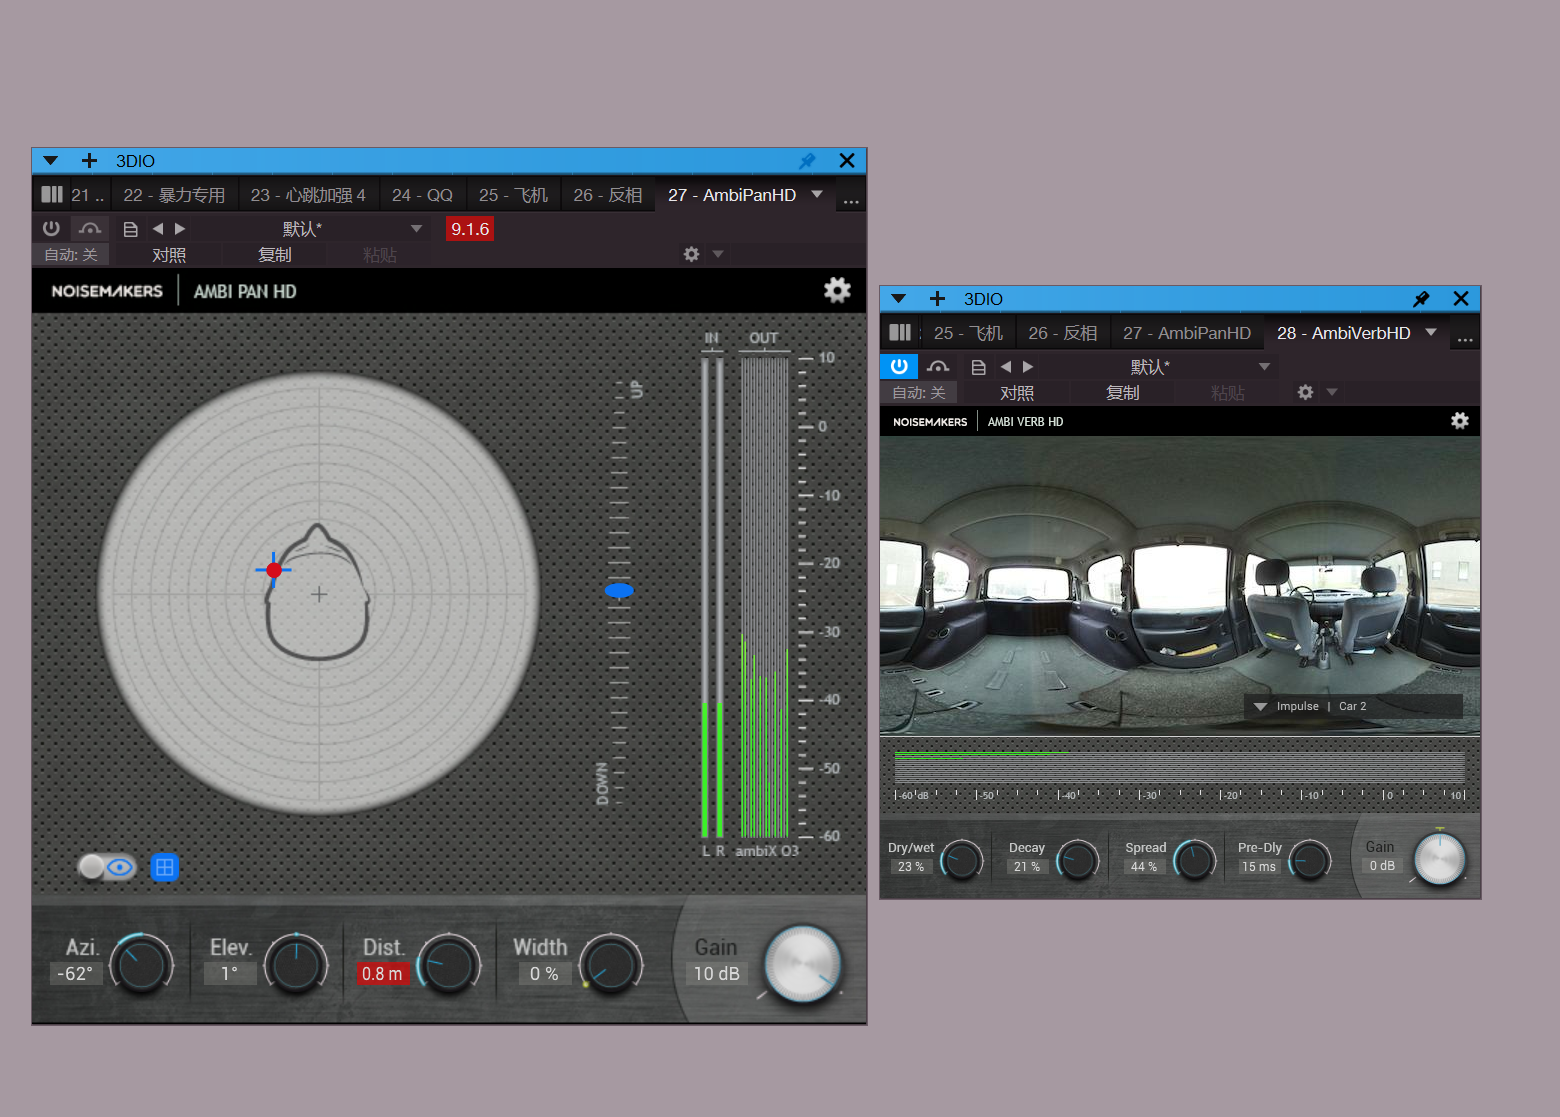This screenshot has width=1560, height=1117.
Task: Click the ellipsis menu in AmbiVerbHD window
Action: tap(1465, 339)
